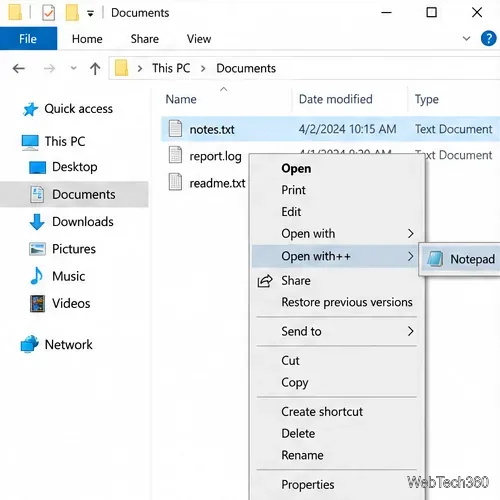Open Pictures label in navigation pane
Image resolution: width=500 pixels, height=500 pixels.
[x=74, y=249]
